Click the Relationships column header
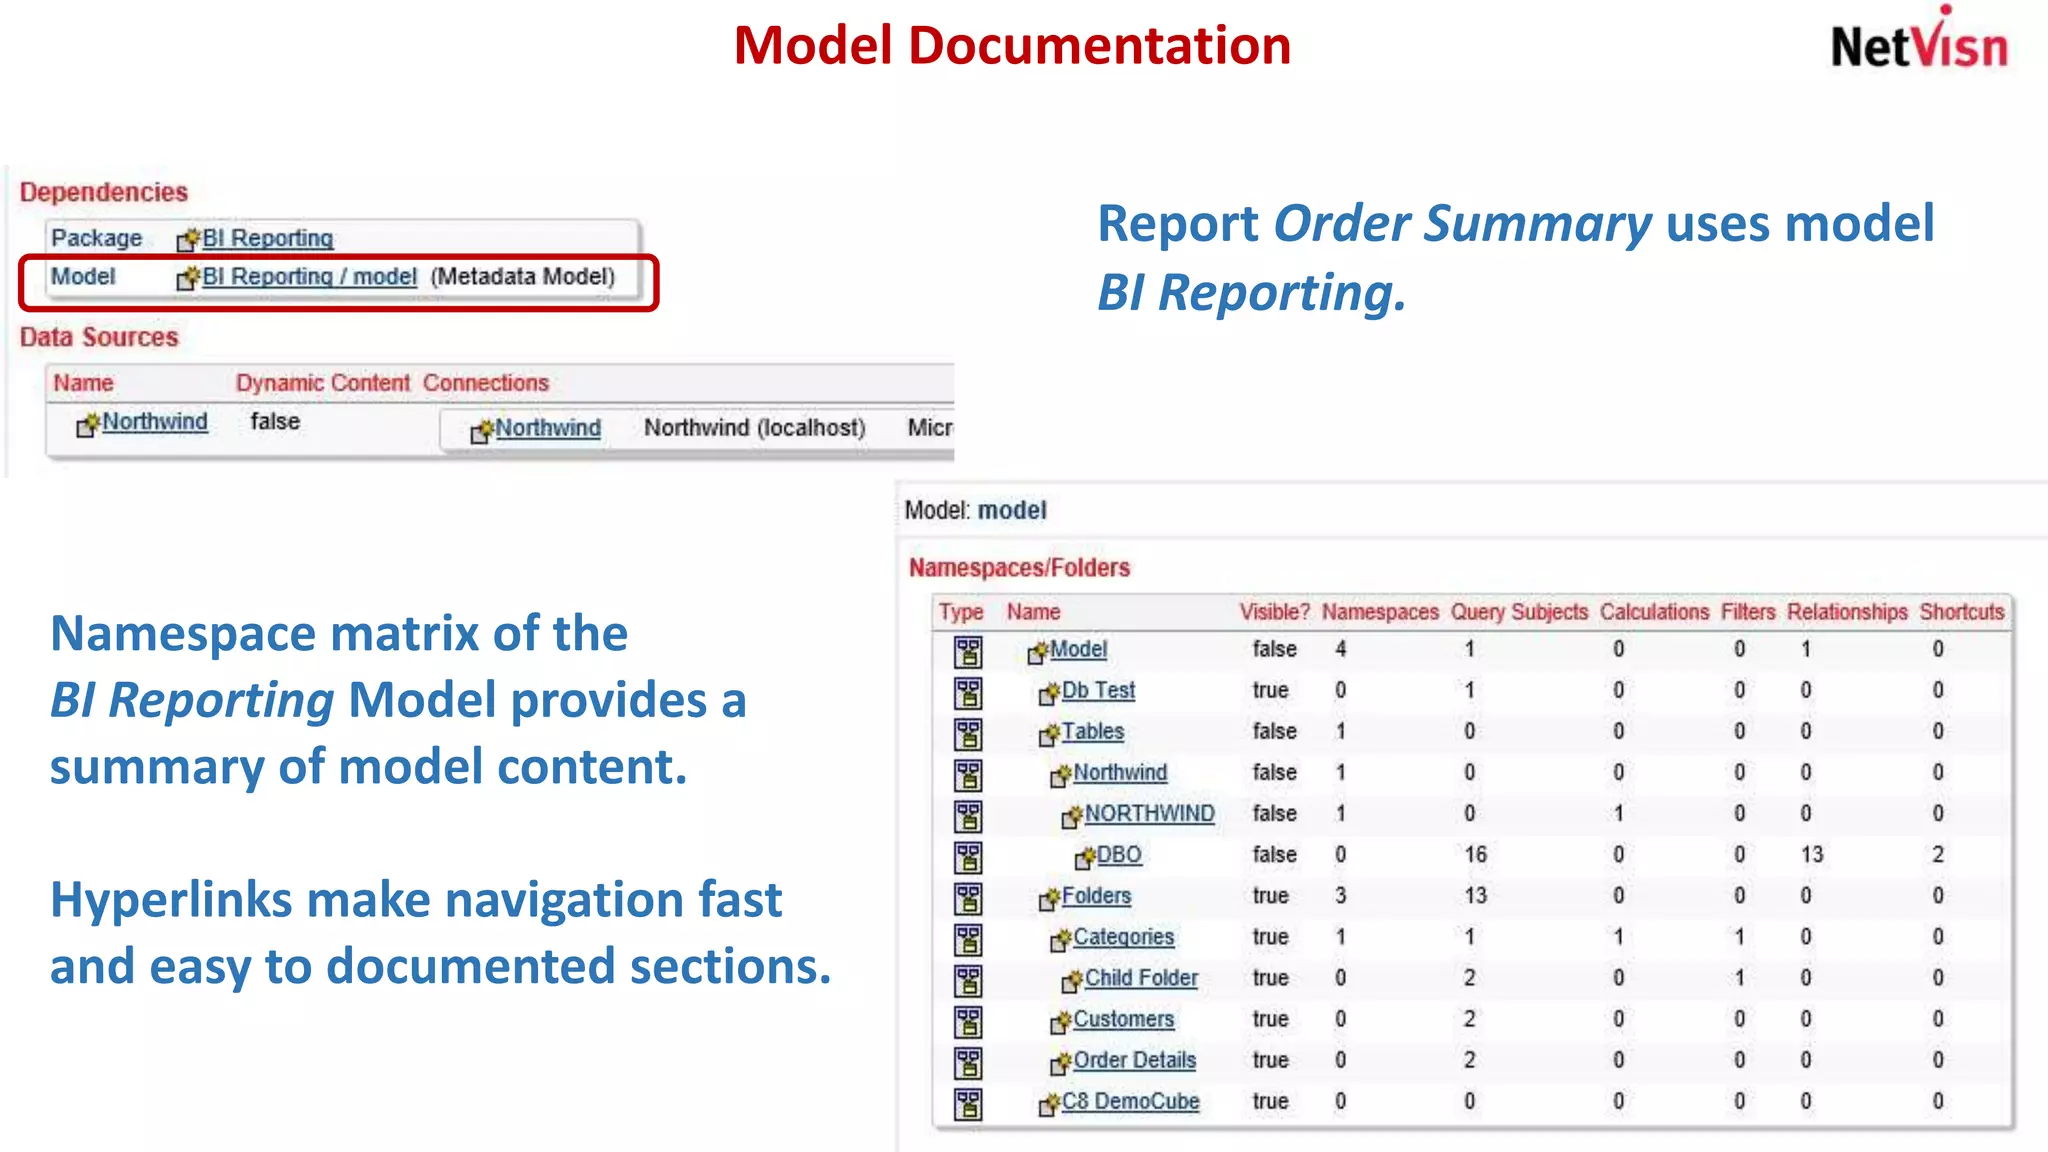The height and width of the screenshot is (1152, 2048). (1847, 612)
